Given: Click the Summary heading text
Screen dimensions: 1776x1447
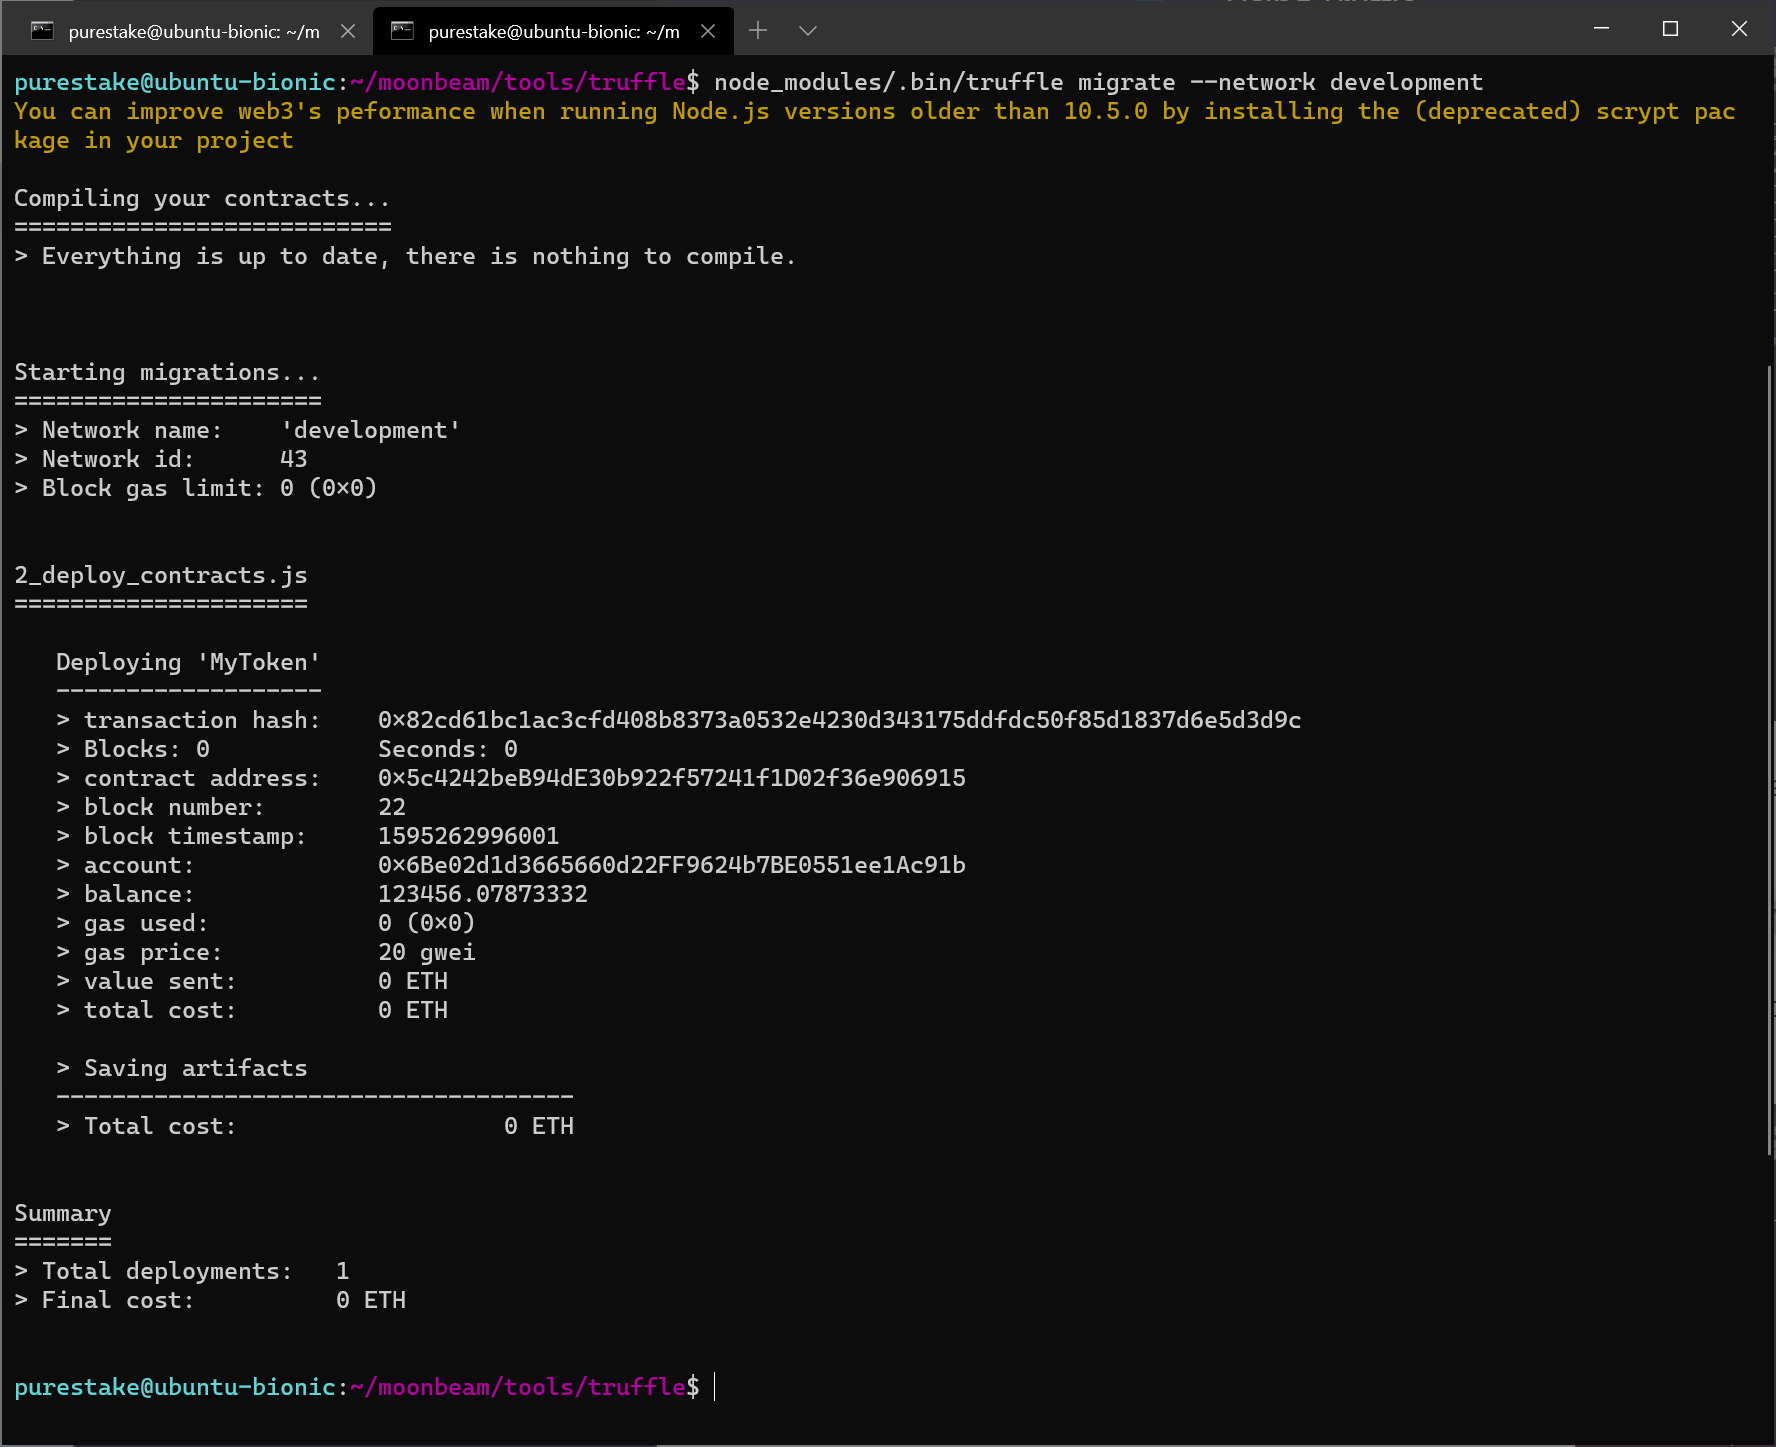Looking at the screenshot, I should pos(62,1213).
